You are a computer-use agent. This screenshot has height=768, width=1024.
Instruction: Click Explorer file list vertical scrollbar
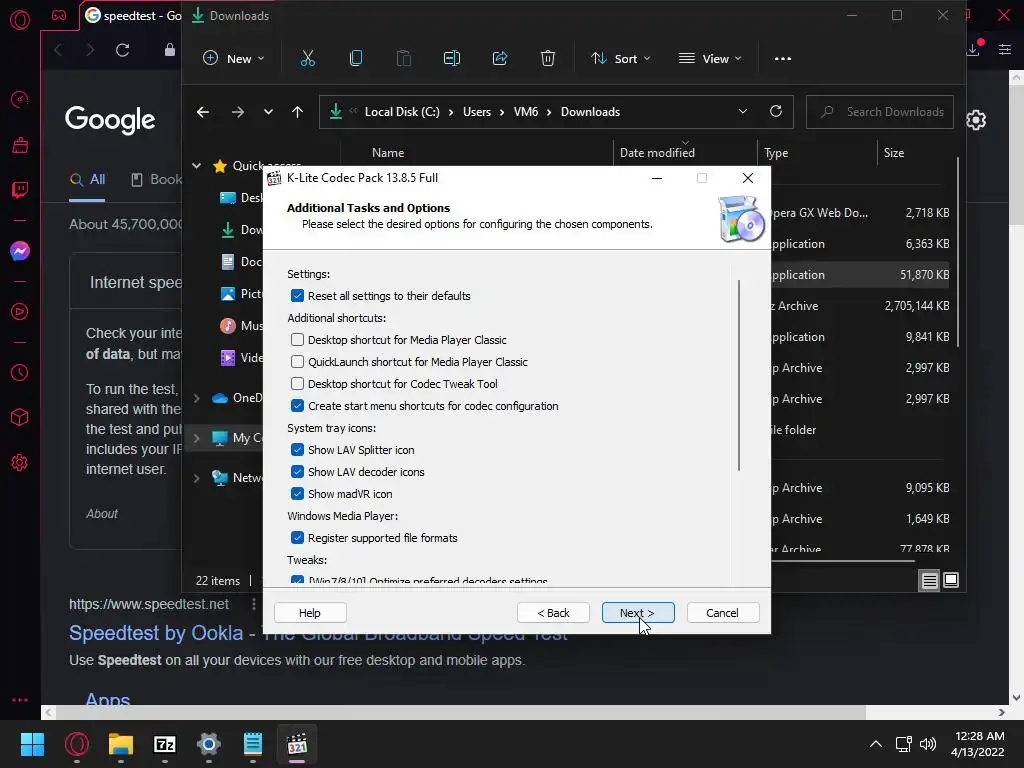(x=958, y=252)
